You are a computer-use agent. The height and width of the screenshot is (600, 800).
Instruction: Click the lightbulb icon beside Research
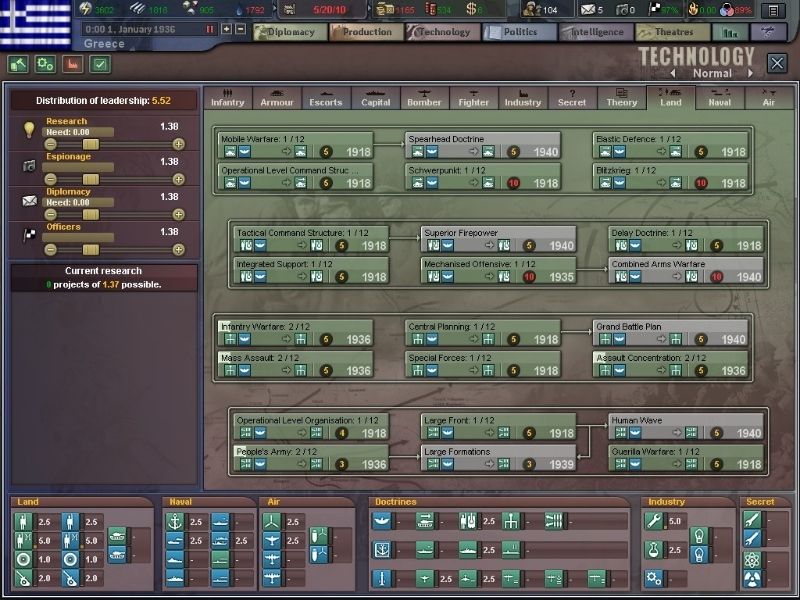click(29, 130)
